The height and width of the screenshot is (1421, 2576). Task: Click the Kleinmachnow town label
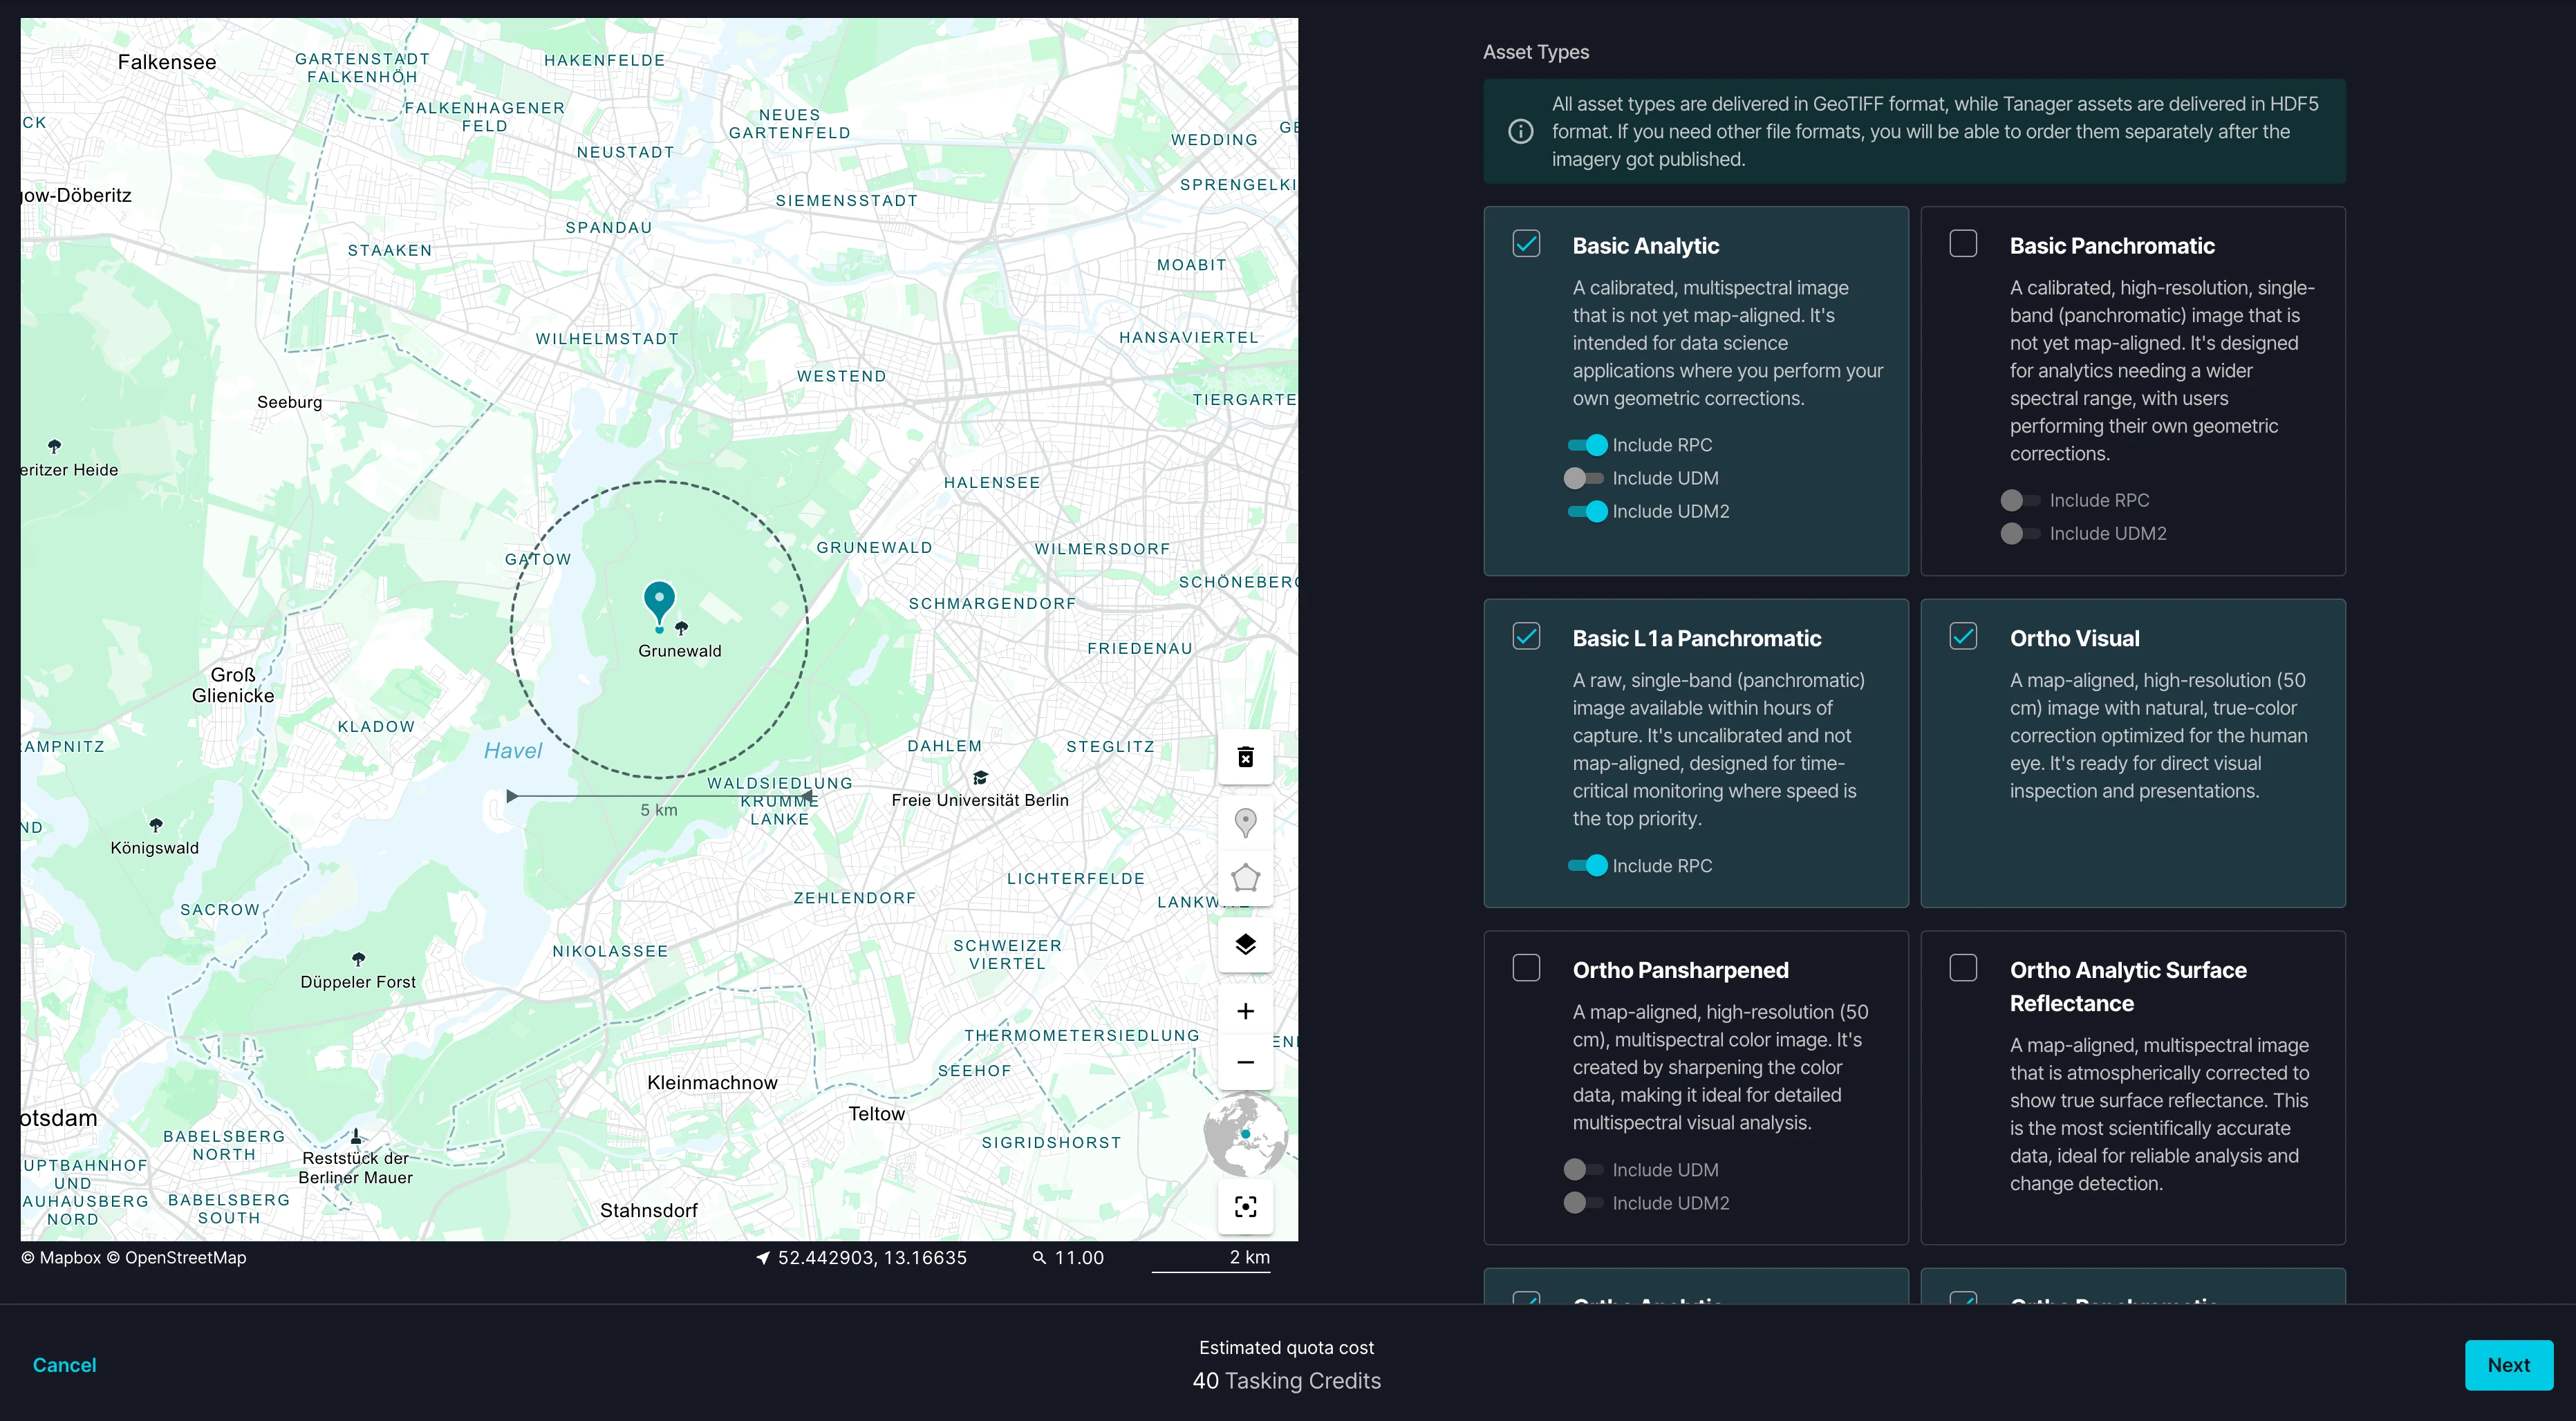tap(712, 1083)
